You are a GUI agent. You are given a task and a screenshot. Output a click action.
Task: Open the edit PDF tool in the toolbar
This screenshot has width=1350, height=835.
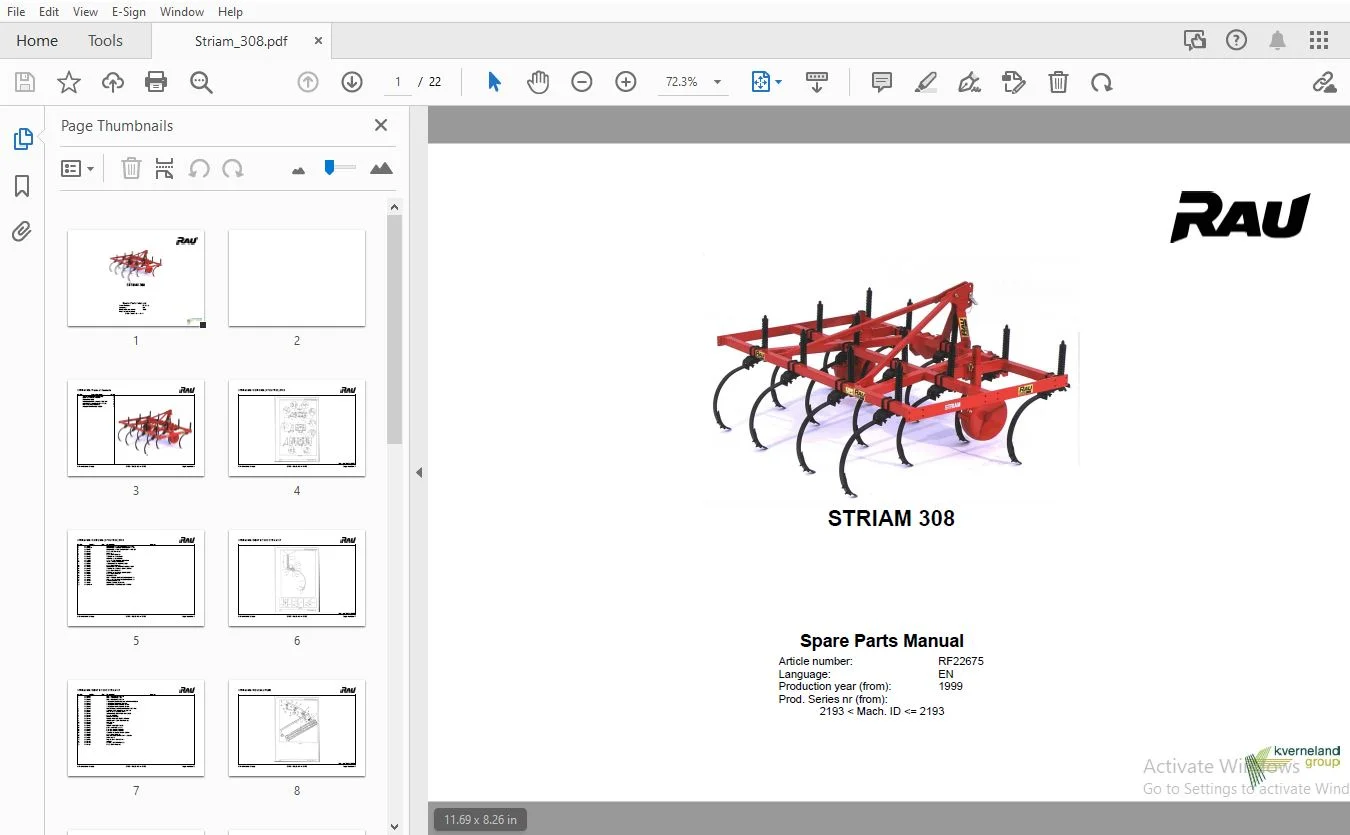coord(1014,82)
